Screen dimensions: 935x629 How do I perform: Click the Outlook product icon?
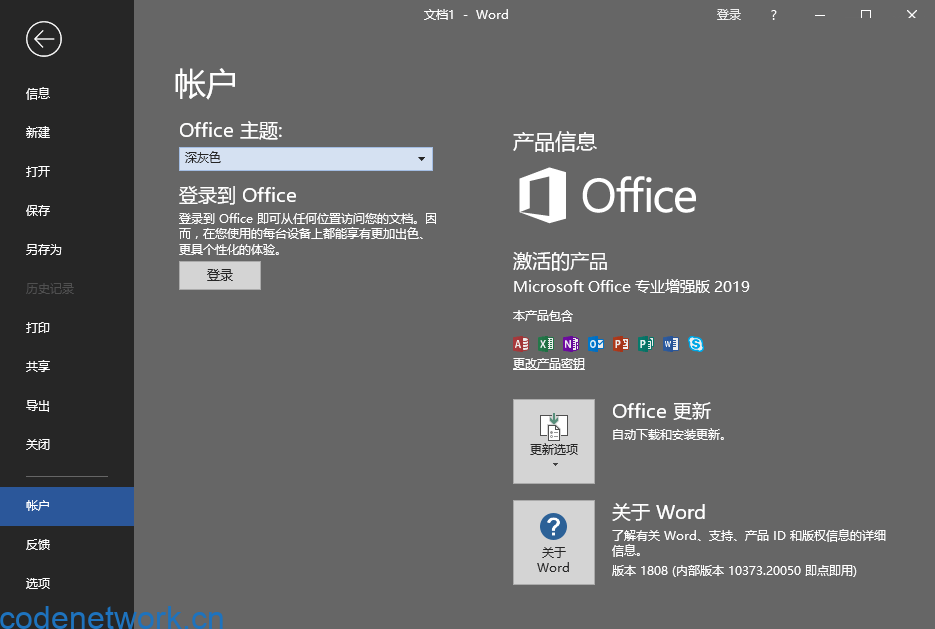(x=596, y=344)
